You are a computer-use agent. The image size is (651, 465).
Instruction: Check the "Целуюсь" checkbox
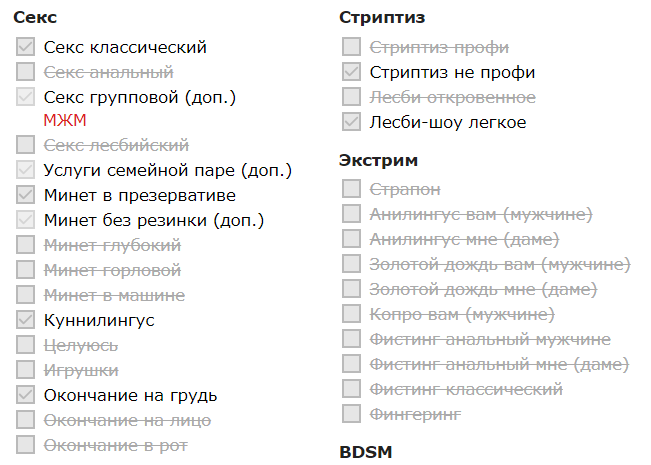pos(25,345)
